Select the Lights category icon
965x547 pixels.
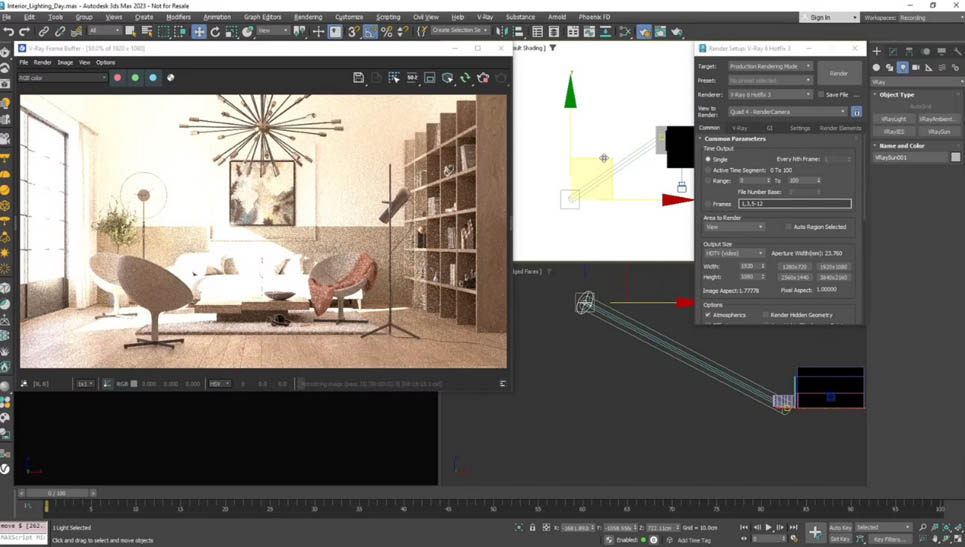[902, 68]
